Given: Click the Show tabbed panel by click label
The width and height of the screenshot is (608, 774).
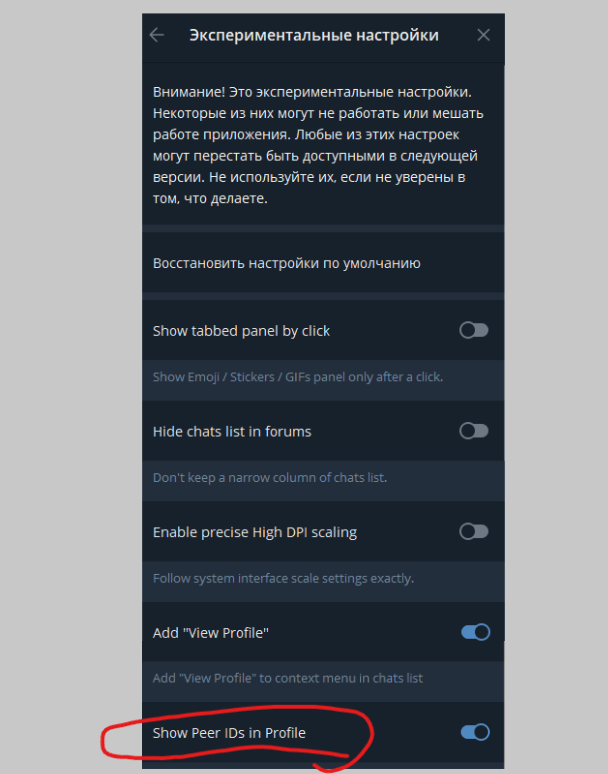Looking at the screenshot, I should (241, 331).
